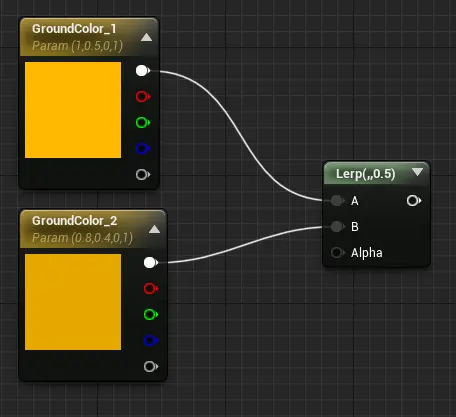Image resolution: width=456 pixels, height=417 pixels.
Task: Click the Lerp node output pin
Action: coord(414,201)
